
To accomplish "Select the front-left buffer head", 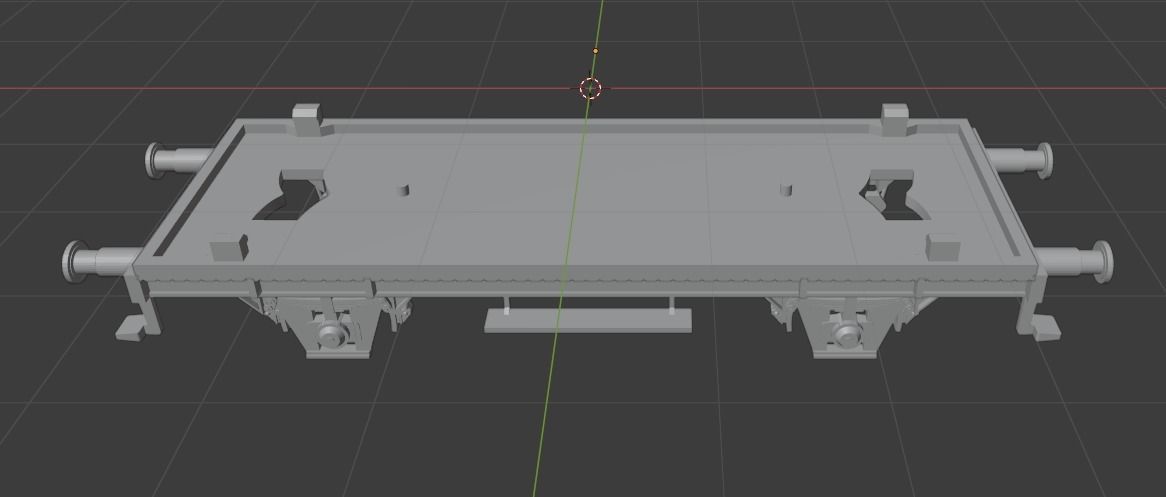I will (74, 261).
